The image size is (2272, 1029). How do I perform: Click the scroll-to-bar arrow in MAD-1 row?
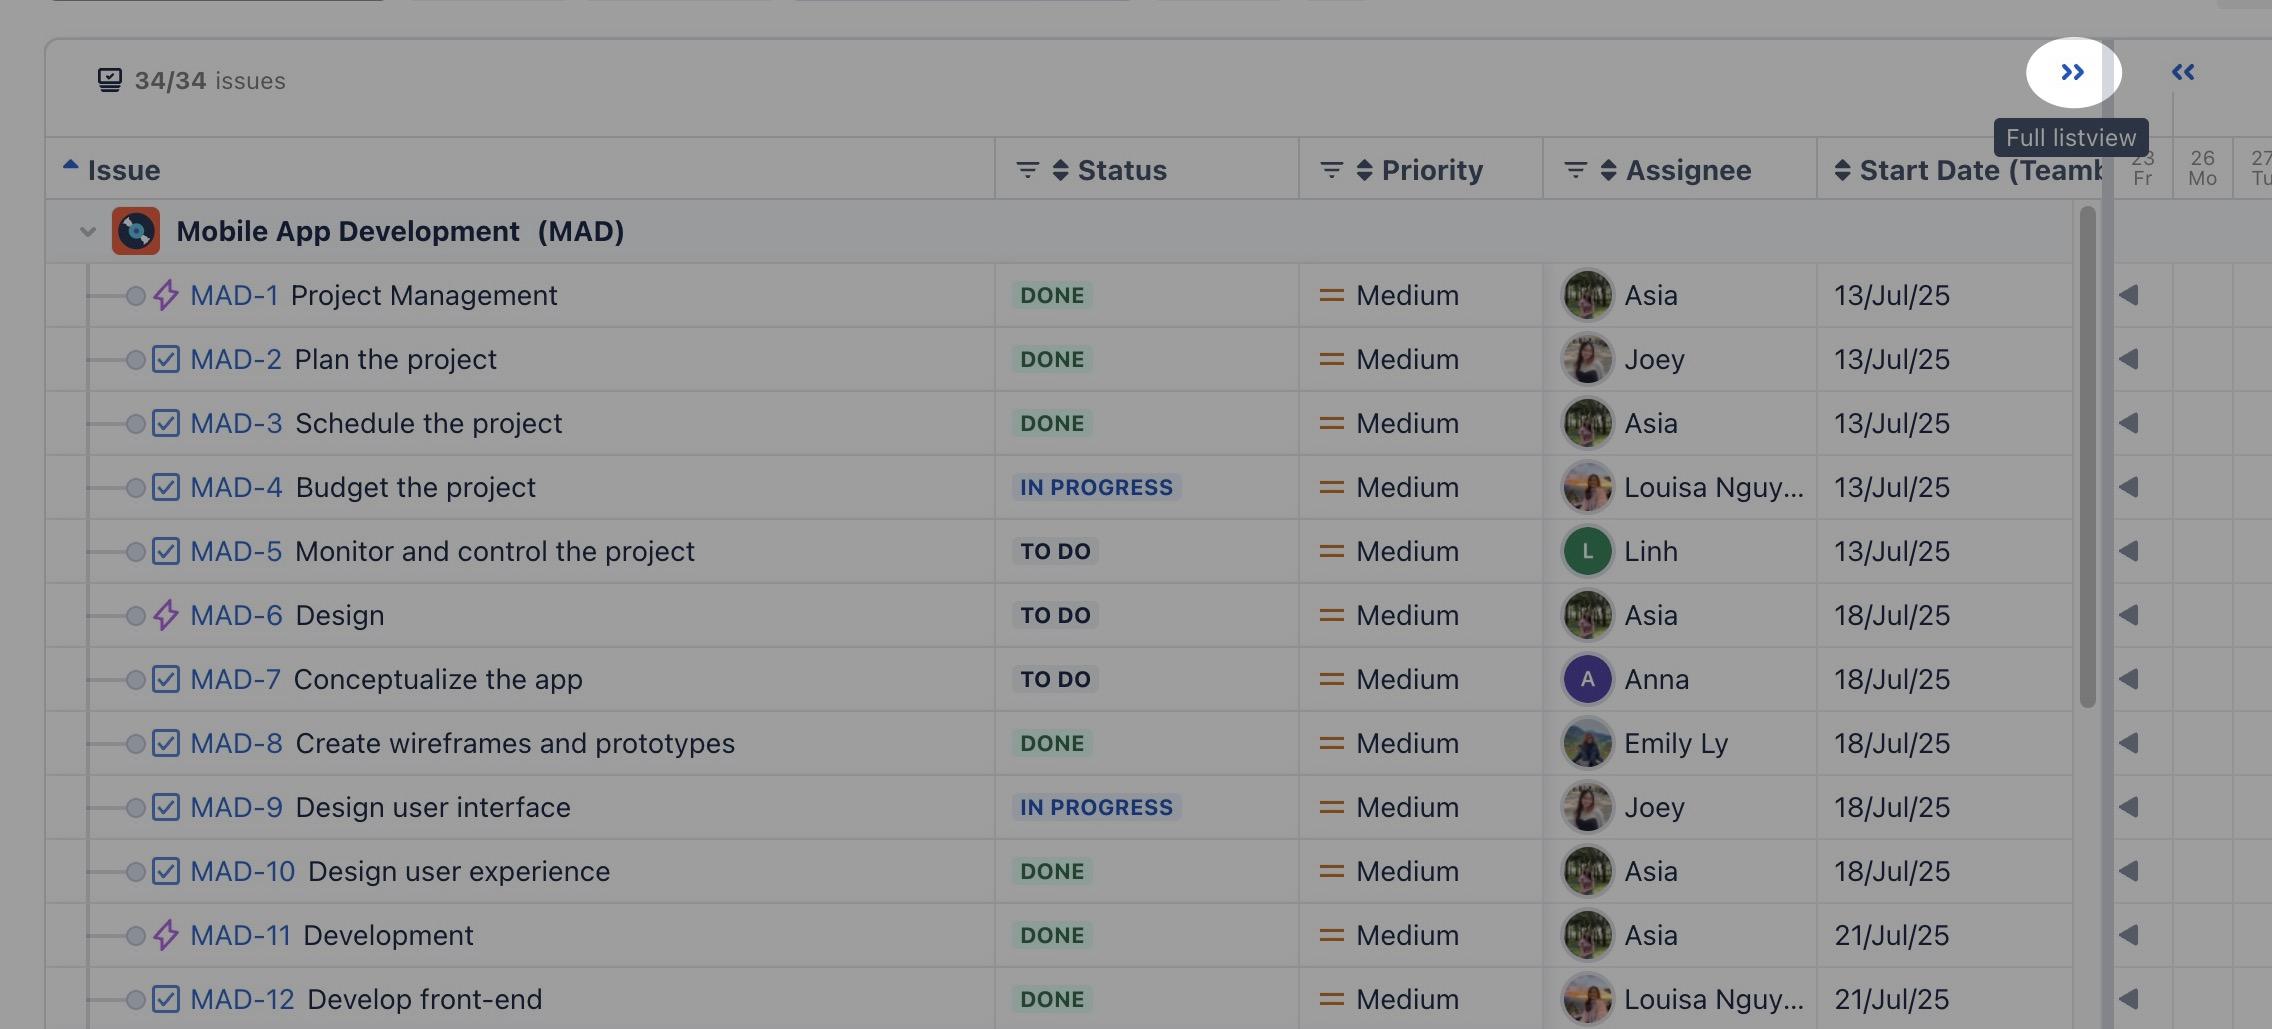coord(2129,295)
